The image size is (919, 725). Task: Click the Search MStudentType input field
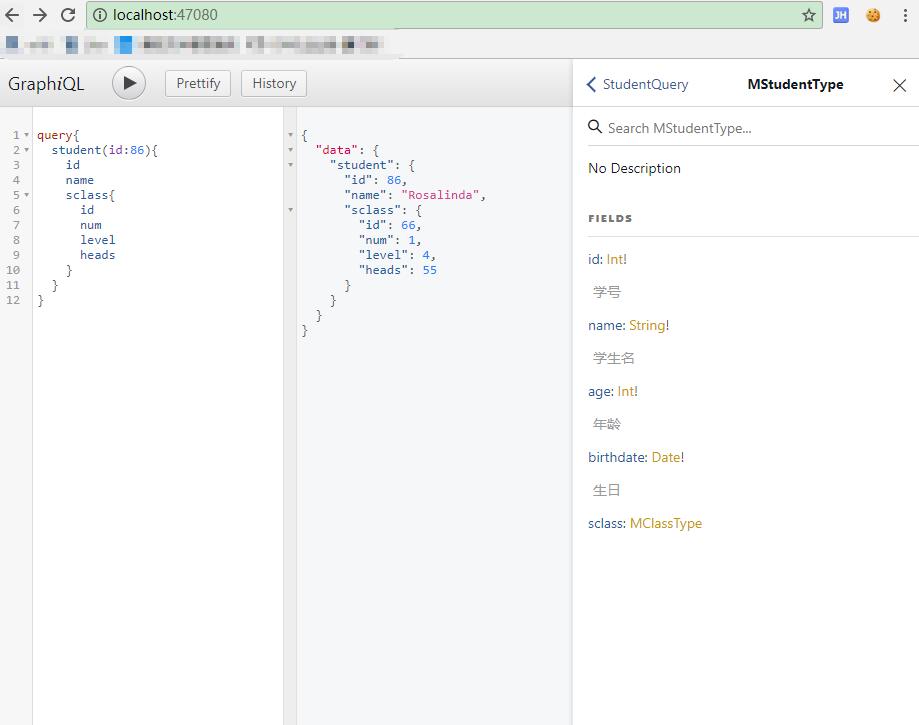point(700,127)
